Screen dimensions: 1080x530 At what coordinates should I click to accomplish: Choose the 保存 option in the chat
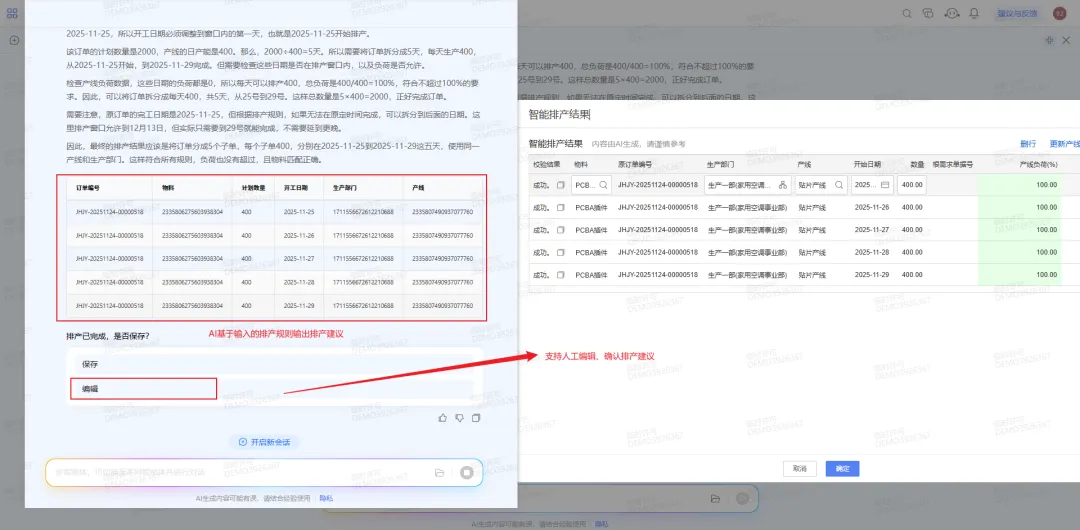coord(90,364)
